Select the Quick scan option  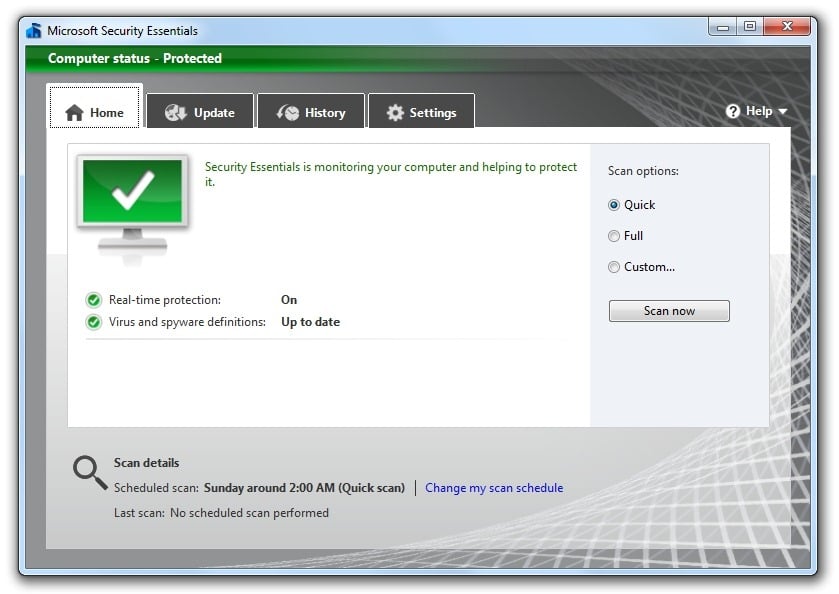[614, 205]
